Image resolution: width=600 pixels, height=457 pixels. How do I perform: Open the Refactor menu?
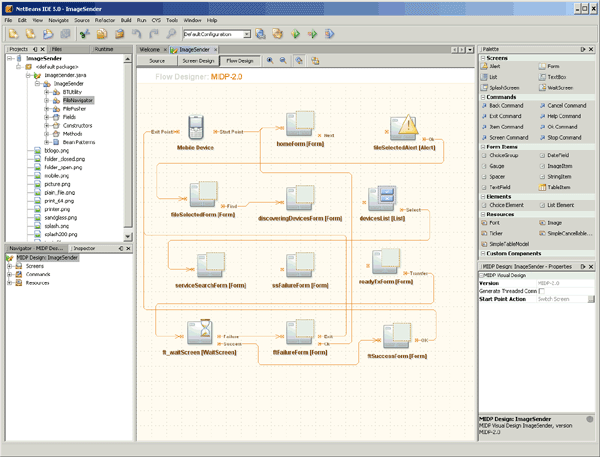click(x=104, y=20)
